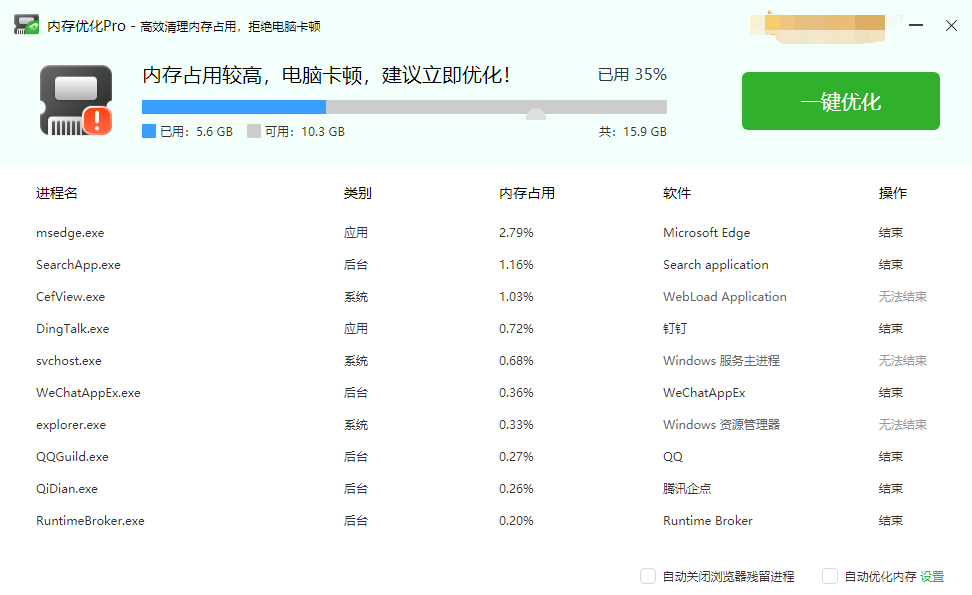End the 钉钉 DingTalk process
Screen dimensions: 972x595
(890, 328)
